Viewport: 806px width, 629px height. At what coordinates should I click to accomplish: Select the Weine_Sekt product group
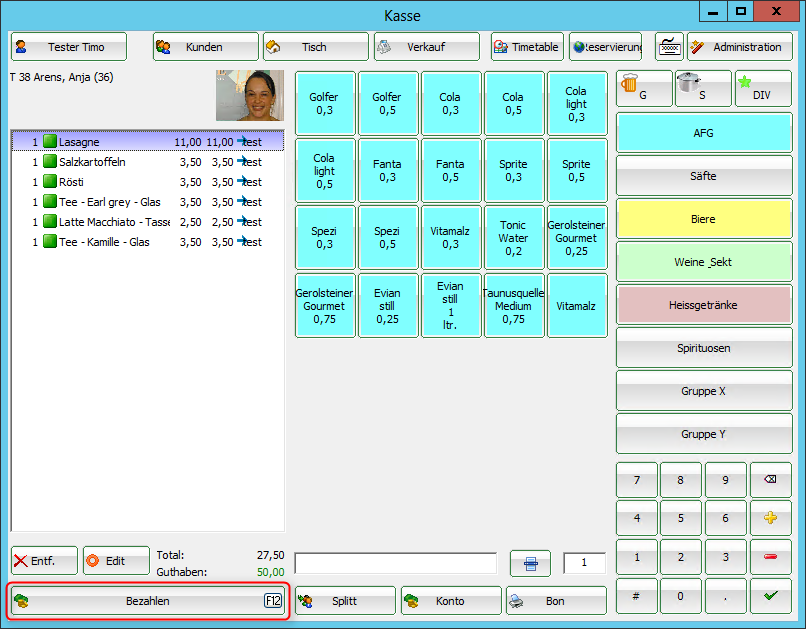pos(703,262)
